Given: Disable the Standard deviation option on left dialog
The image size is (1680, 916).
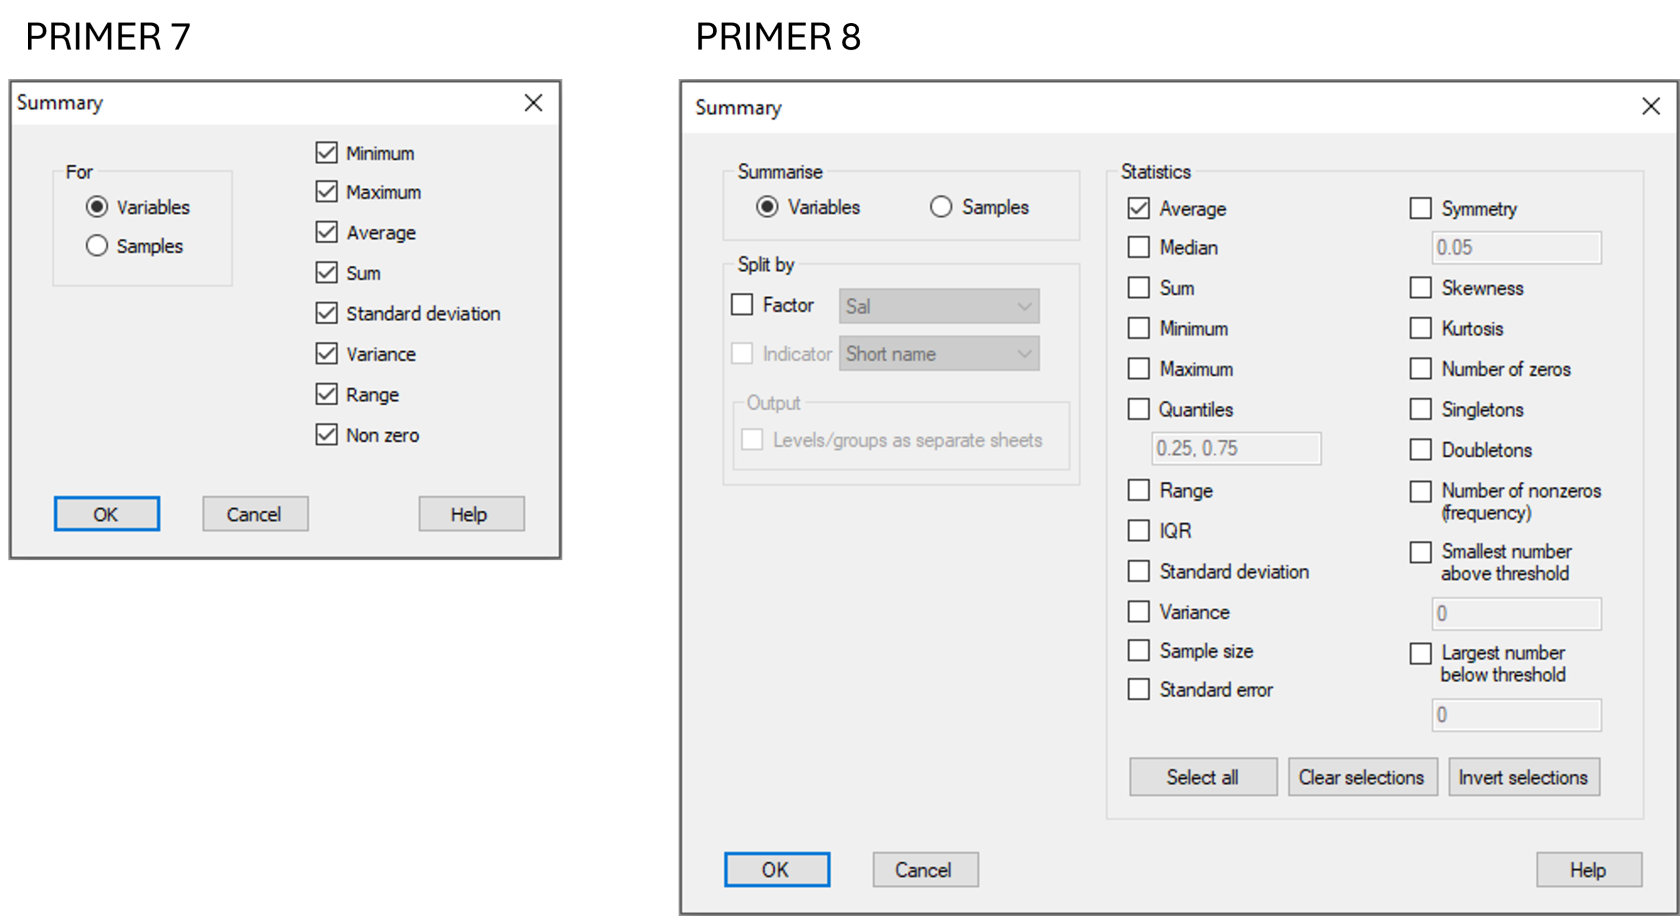Looking at the screenshot, I should pyautogui.click(x=327, y=313).
